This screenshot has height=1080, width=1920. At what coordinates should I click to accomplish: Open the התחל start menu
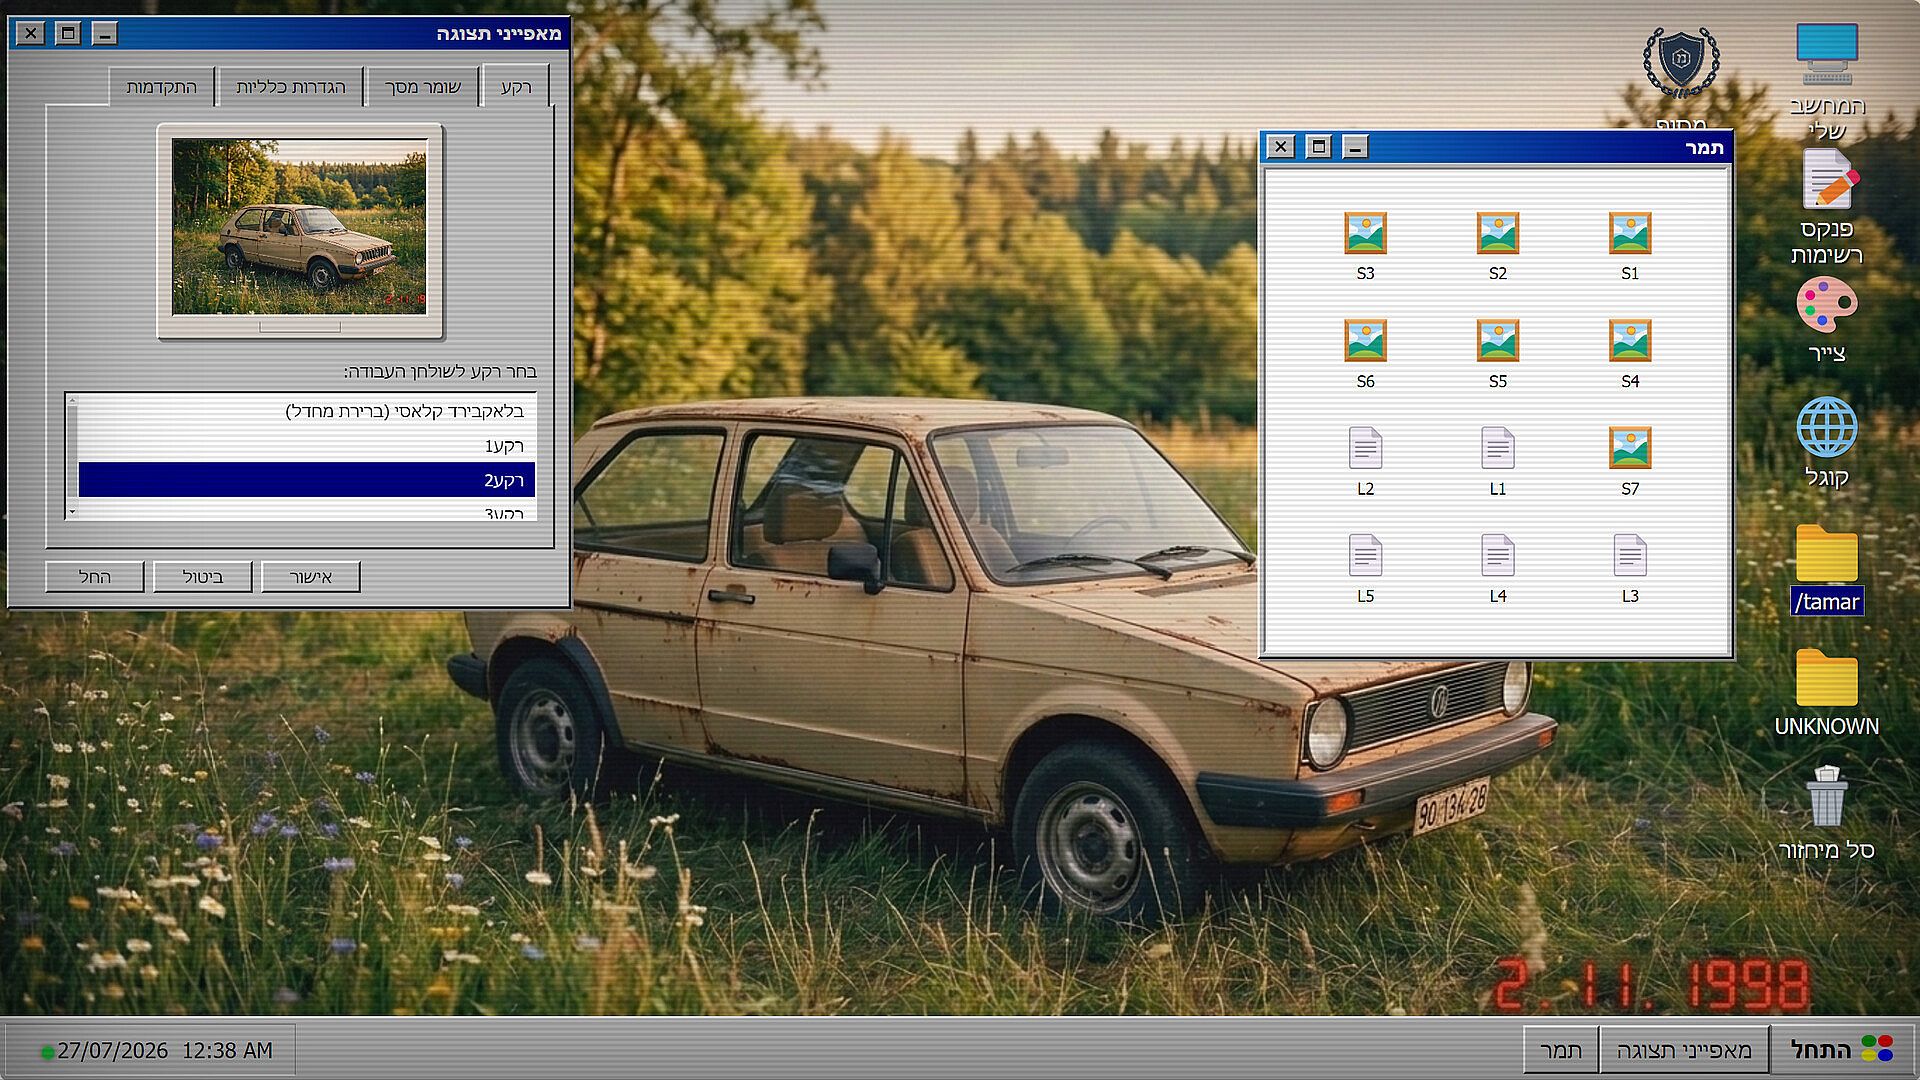point(1842,1049)
